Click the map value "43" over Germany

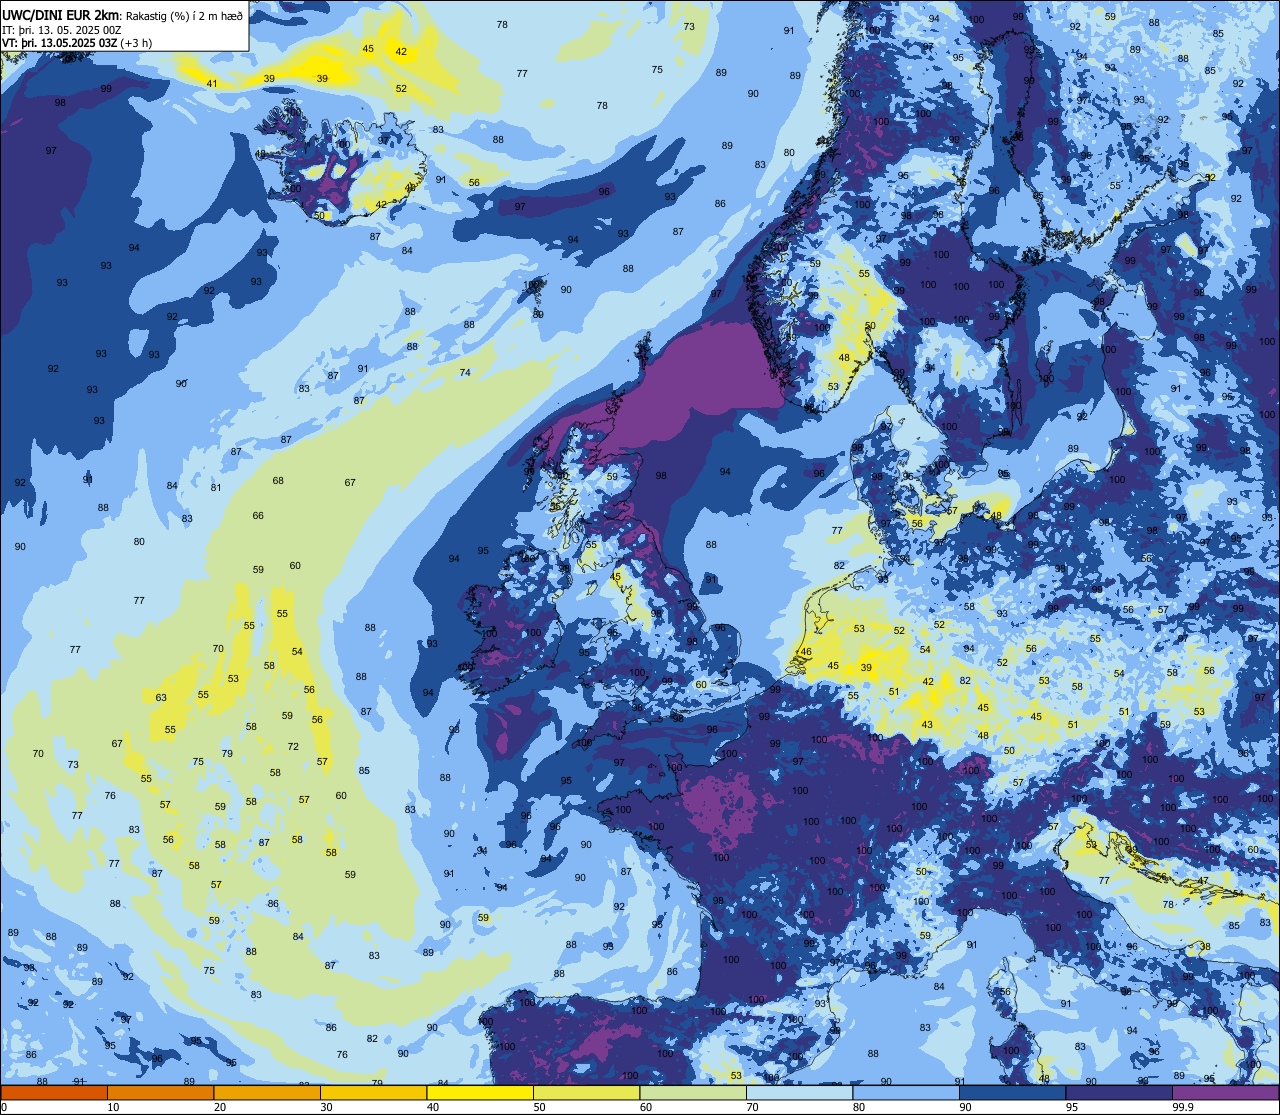pyautogui.click(x=927, y=725)
